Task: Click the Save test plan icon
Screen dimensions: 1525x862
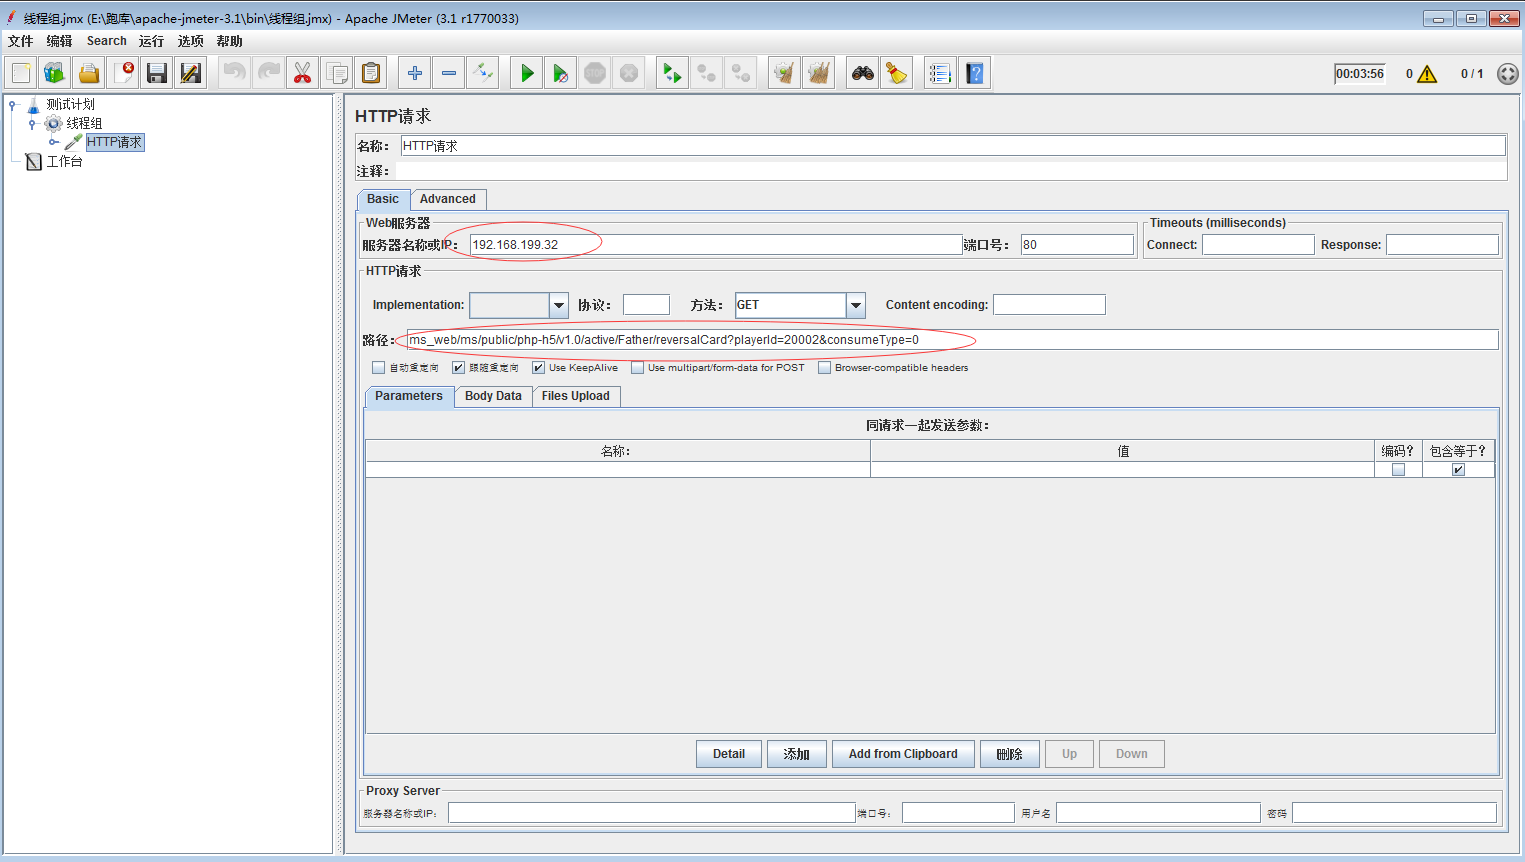Action: tap(157, 73)
